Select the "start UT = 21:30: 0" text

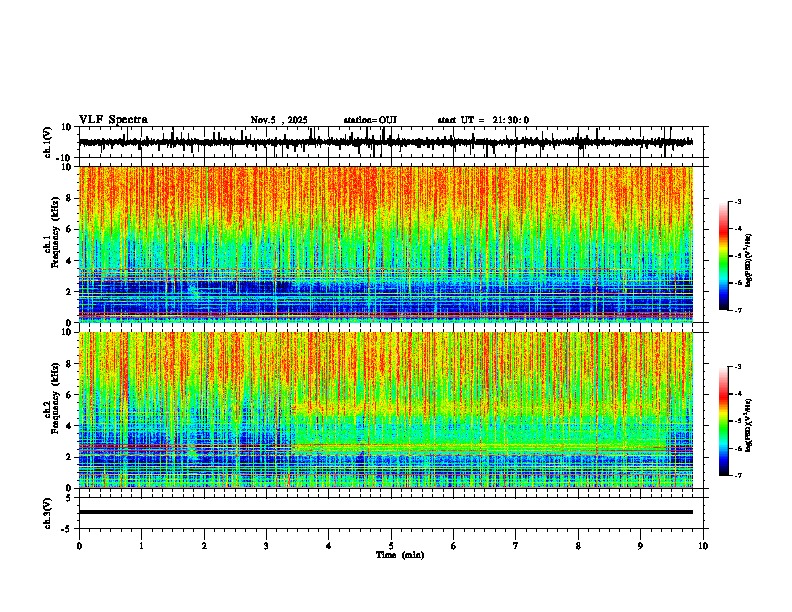(483, 120)
